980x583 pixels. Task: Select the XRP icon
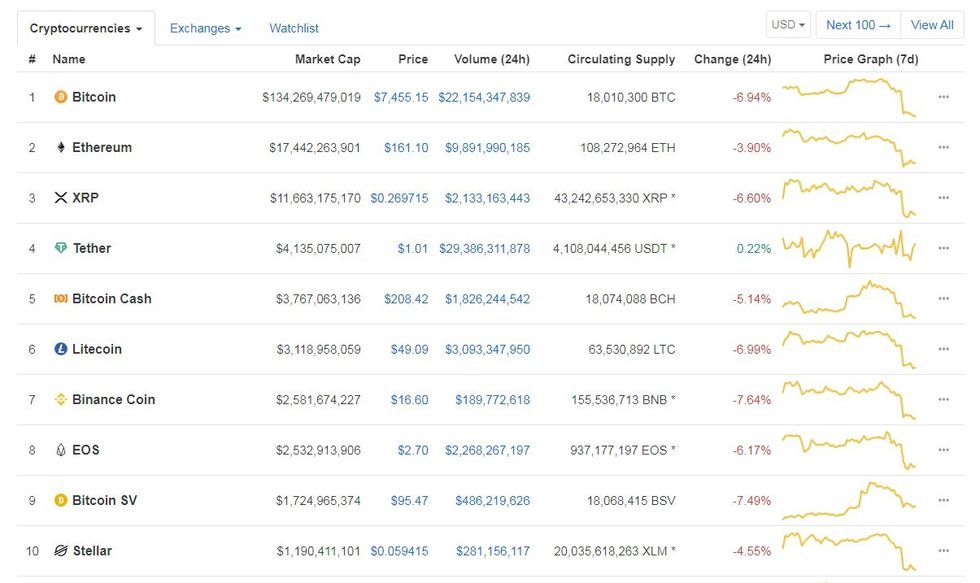point(60,197)
